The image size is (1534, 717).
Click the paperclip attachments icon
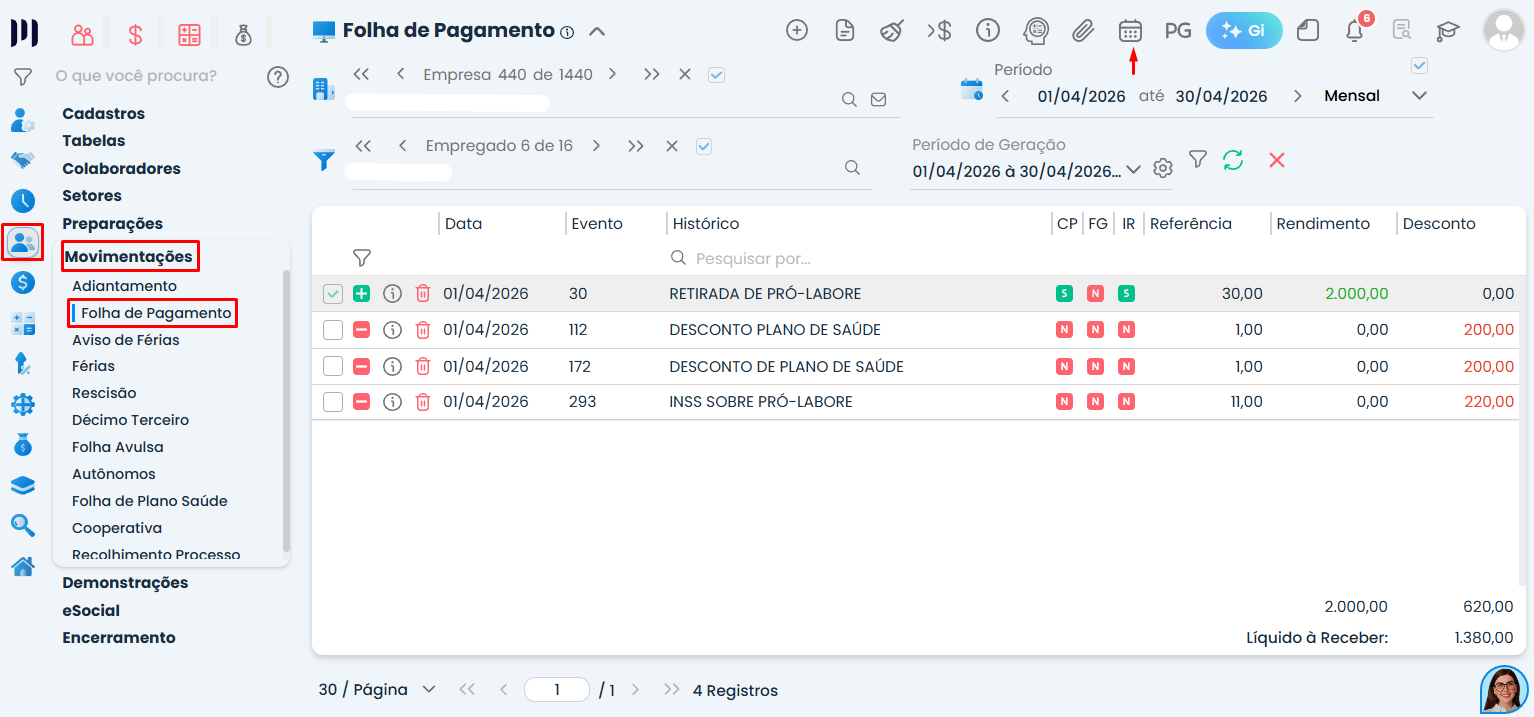click(1083, 30)
